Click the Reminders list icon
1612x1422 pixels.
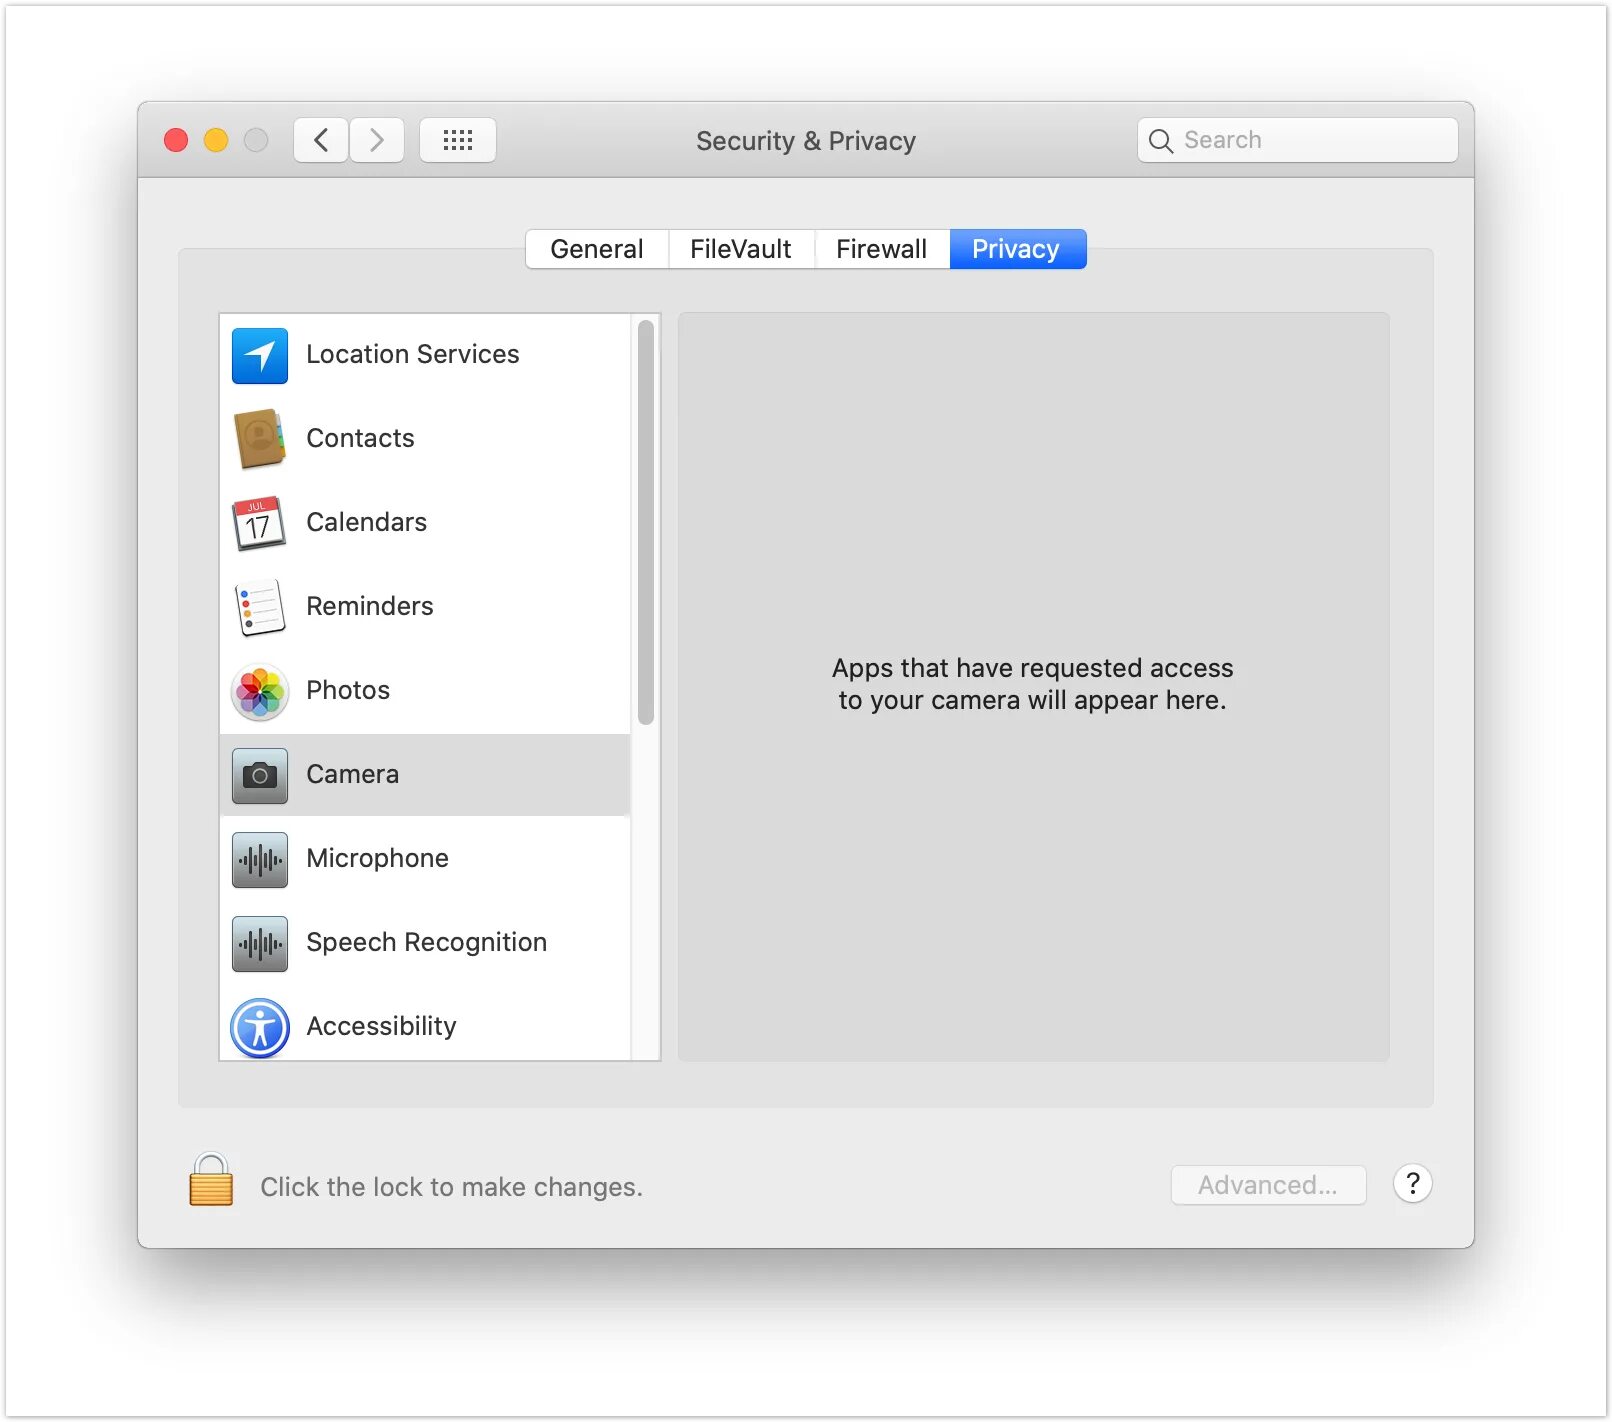point(259,607)
